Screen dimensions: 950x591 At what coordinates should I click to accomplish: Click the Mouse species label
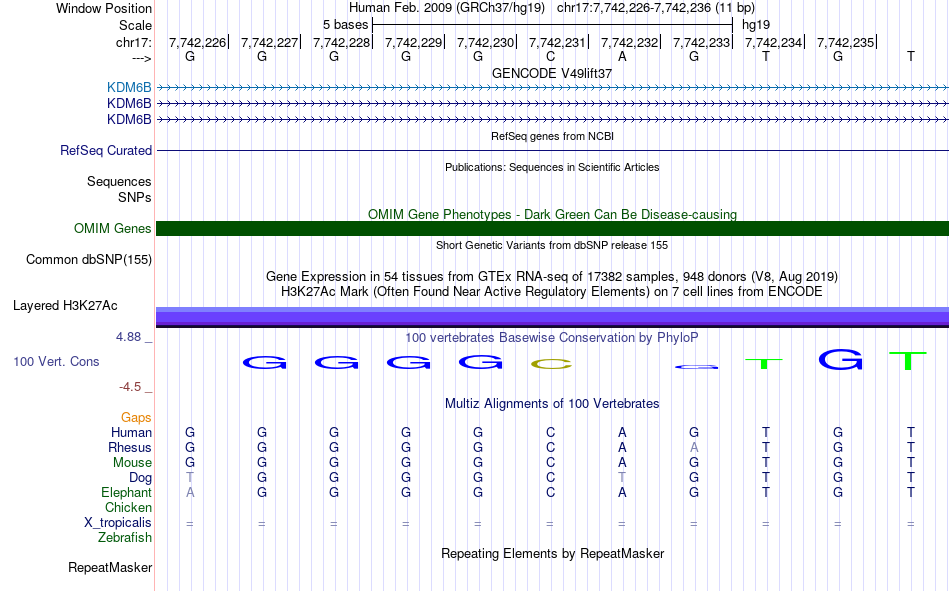[132, 462]
